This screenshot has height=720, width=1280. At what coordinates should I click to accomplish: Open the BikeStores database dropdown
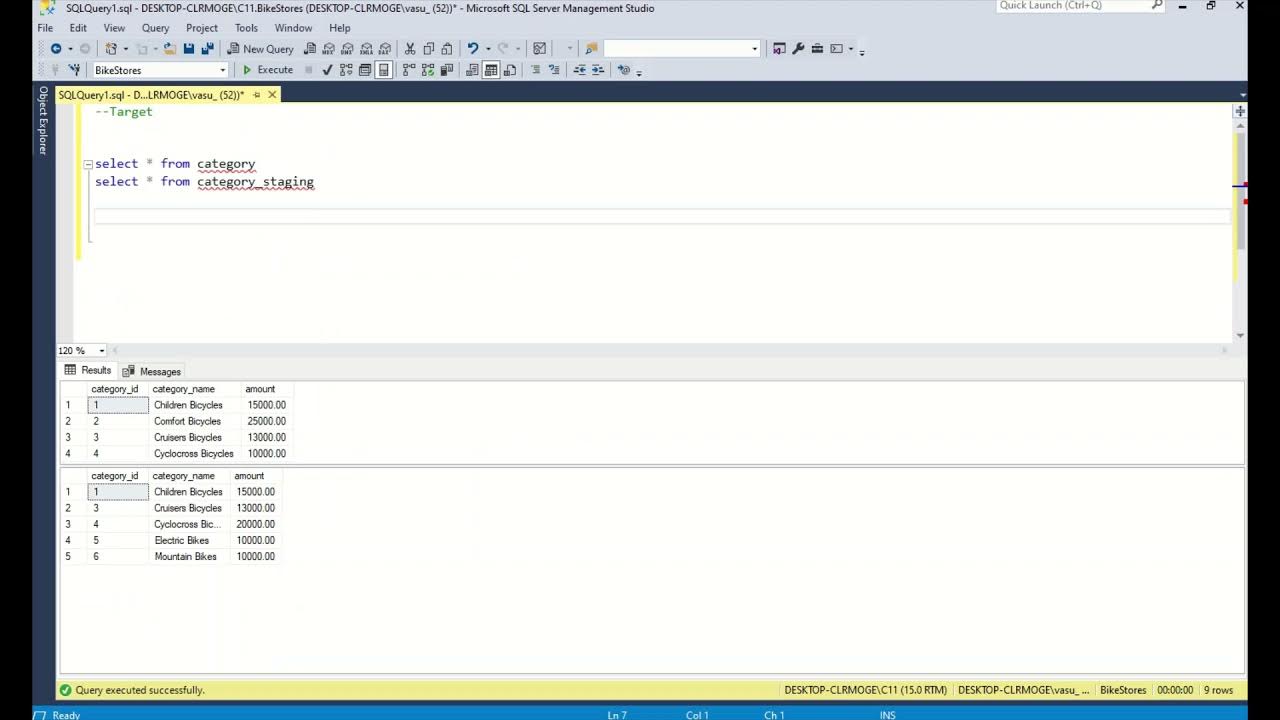pyautogui.click(x=222, y=70)
